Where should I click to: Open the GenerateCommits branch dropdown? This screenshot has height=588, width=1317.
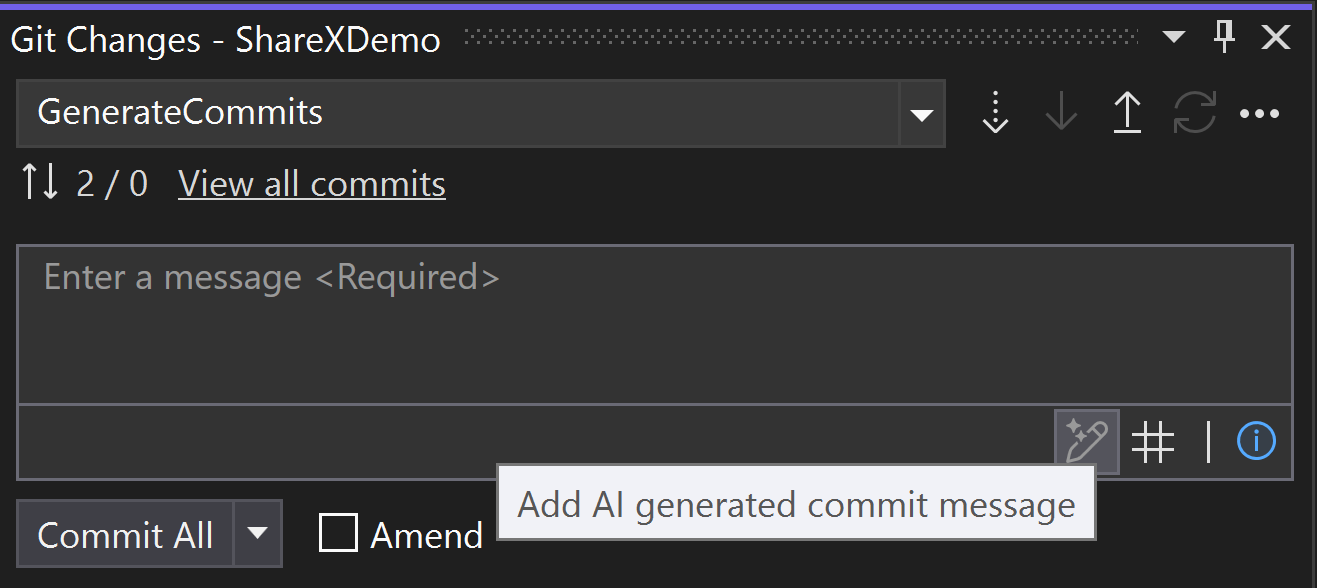click(x=921, y=113)
